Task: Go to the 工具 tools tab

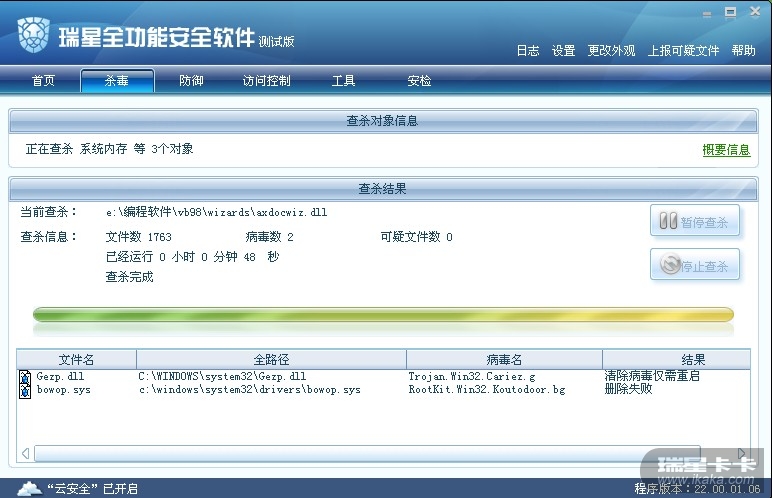Action: (x=343, y=81)
